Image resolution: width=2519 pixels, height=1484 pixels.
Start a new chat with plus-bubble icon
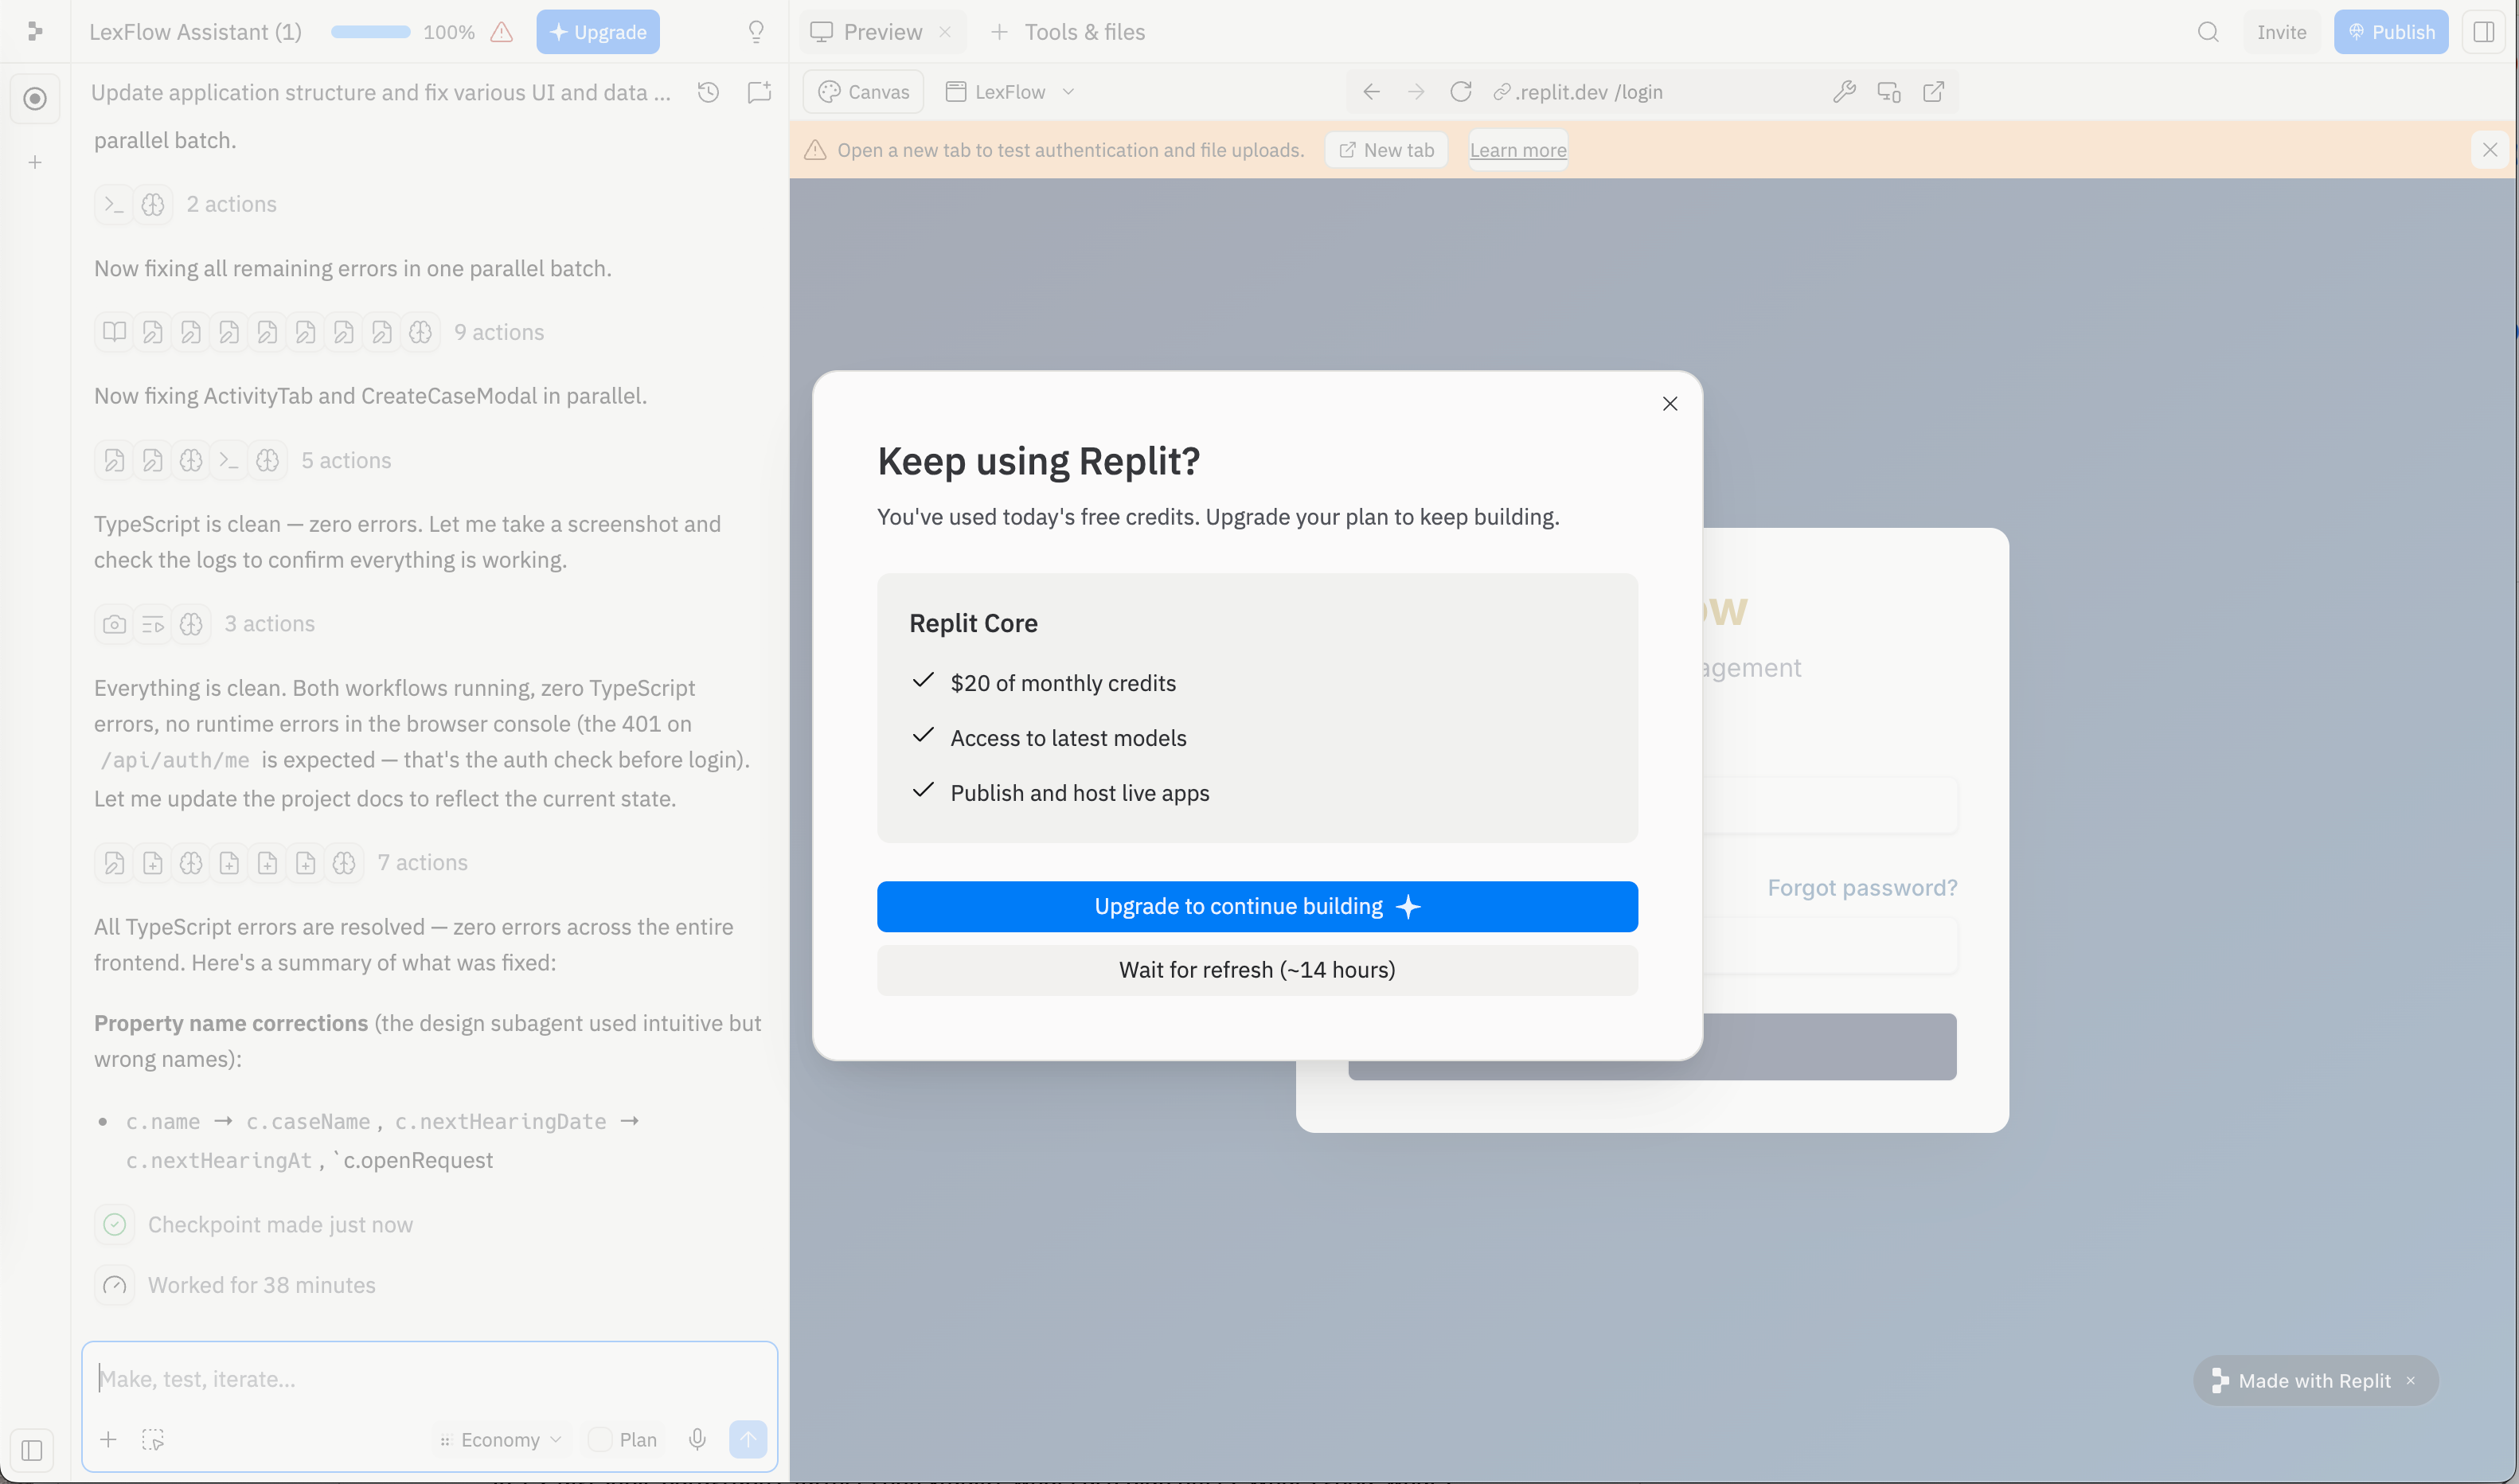[x=759, y=92]
